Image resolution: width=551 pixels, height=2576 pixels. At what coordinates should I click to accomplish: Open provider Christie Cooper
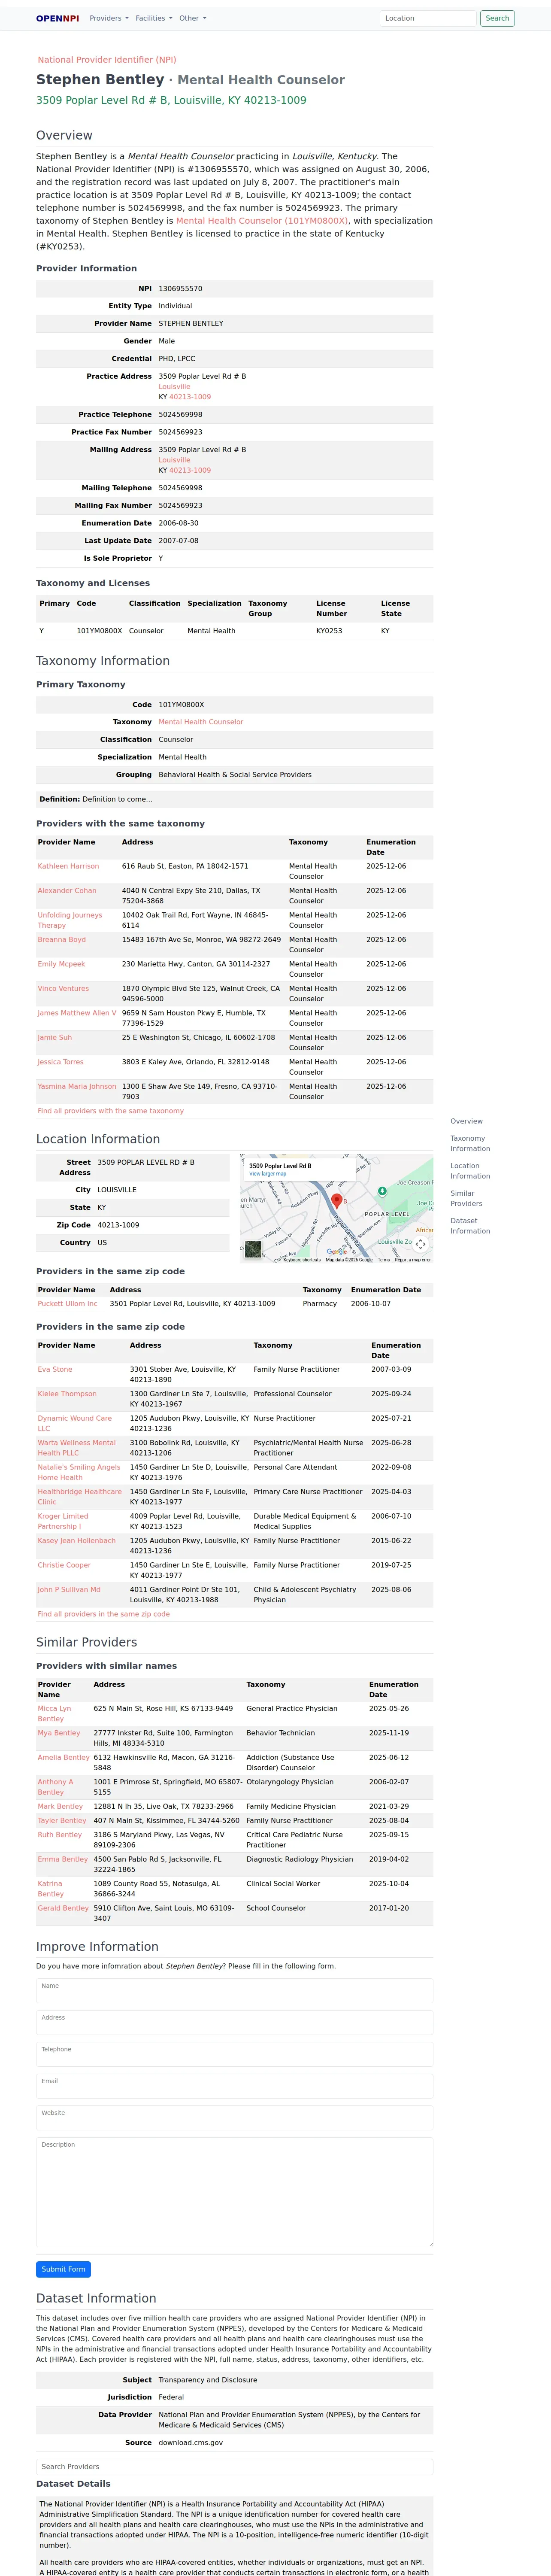[x=64, y=1565]
